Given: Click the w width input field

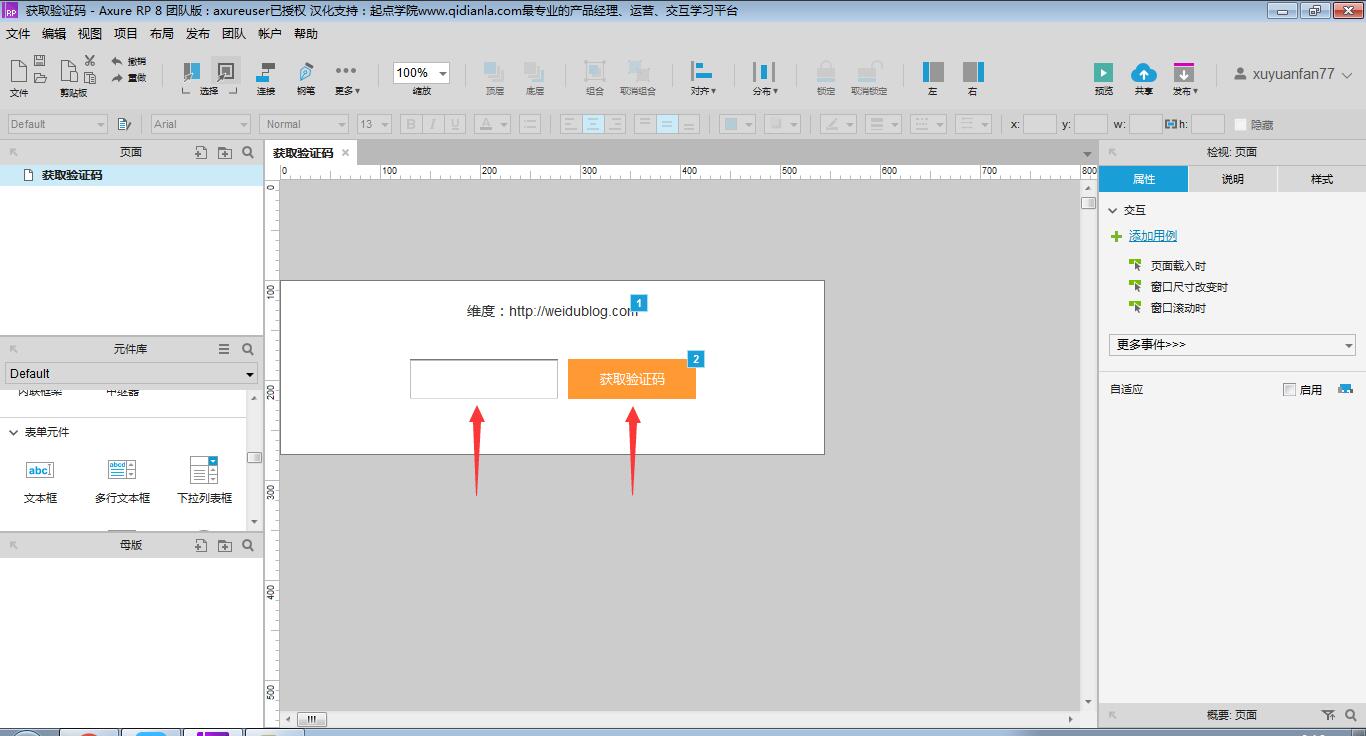Looking at the screenshot, I should click(x=1145, y=124).
